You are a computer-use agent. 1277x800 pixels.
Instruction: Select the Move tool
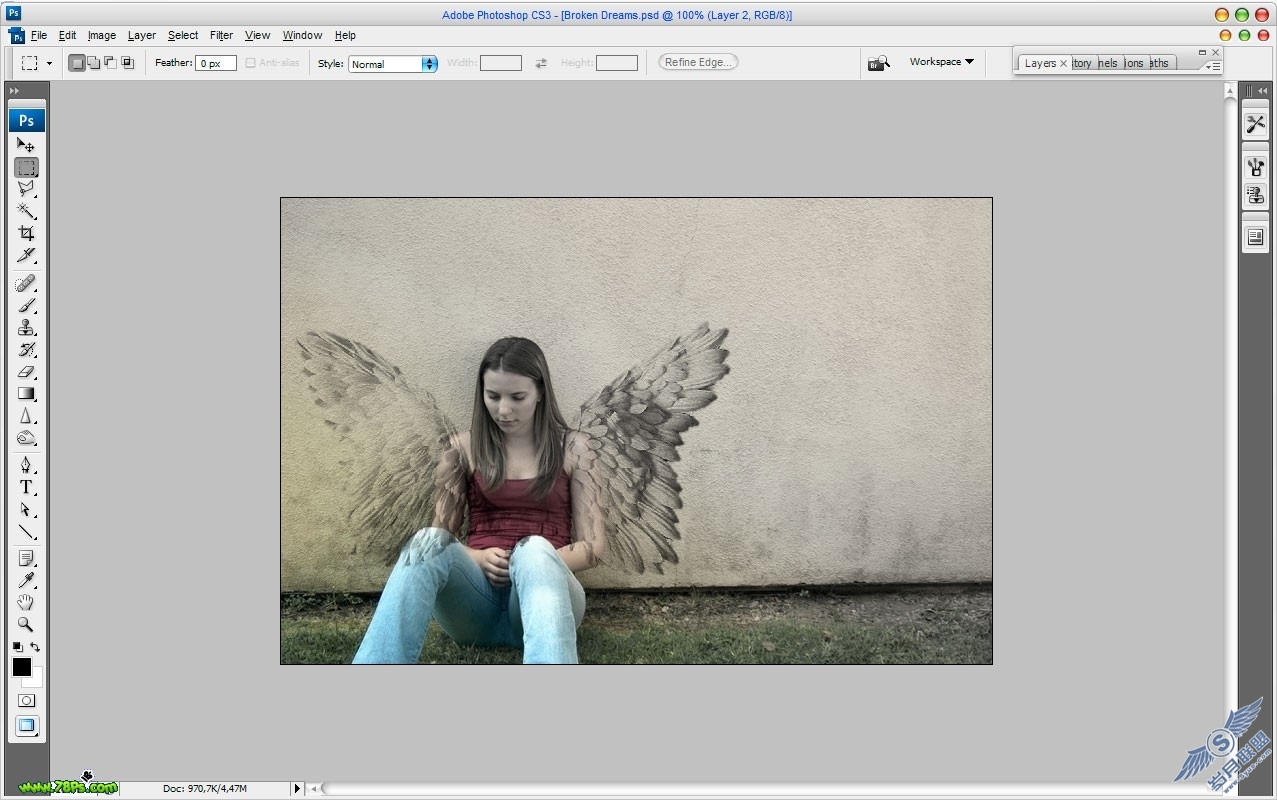coord(26,145)
